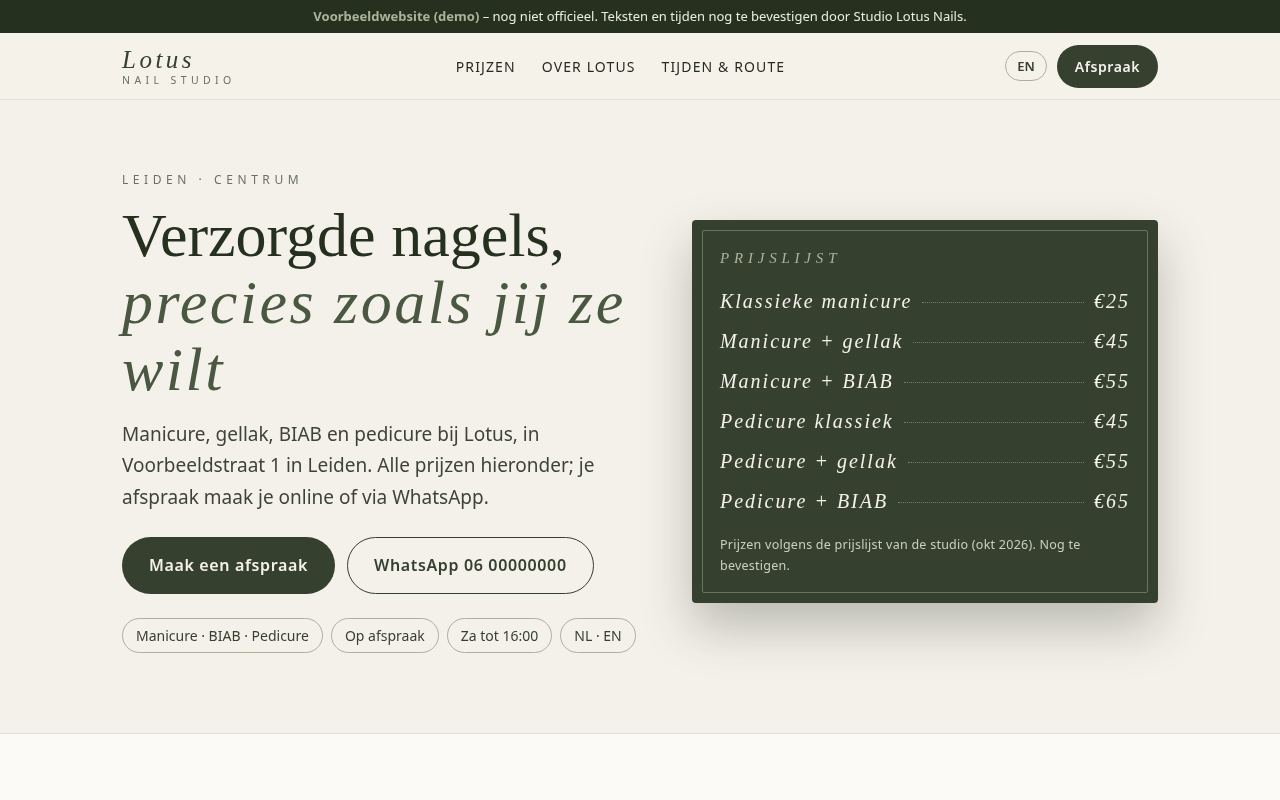
Task: Select the Pedicure + gellak price row
Action: tap(924, 461)
